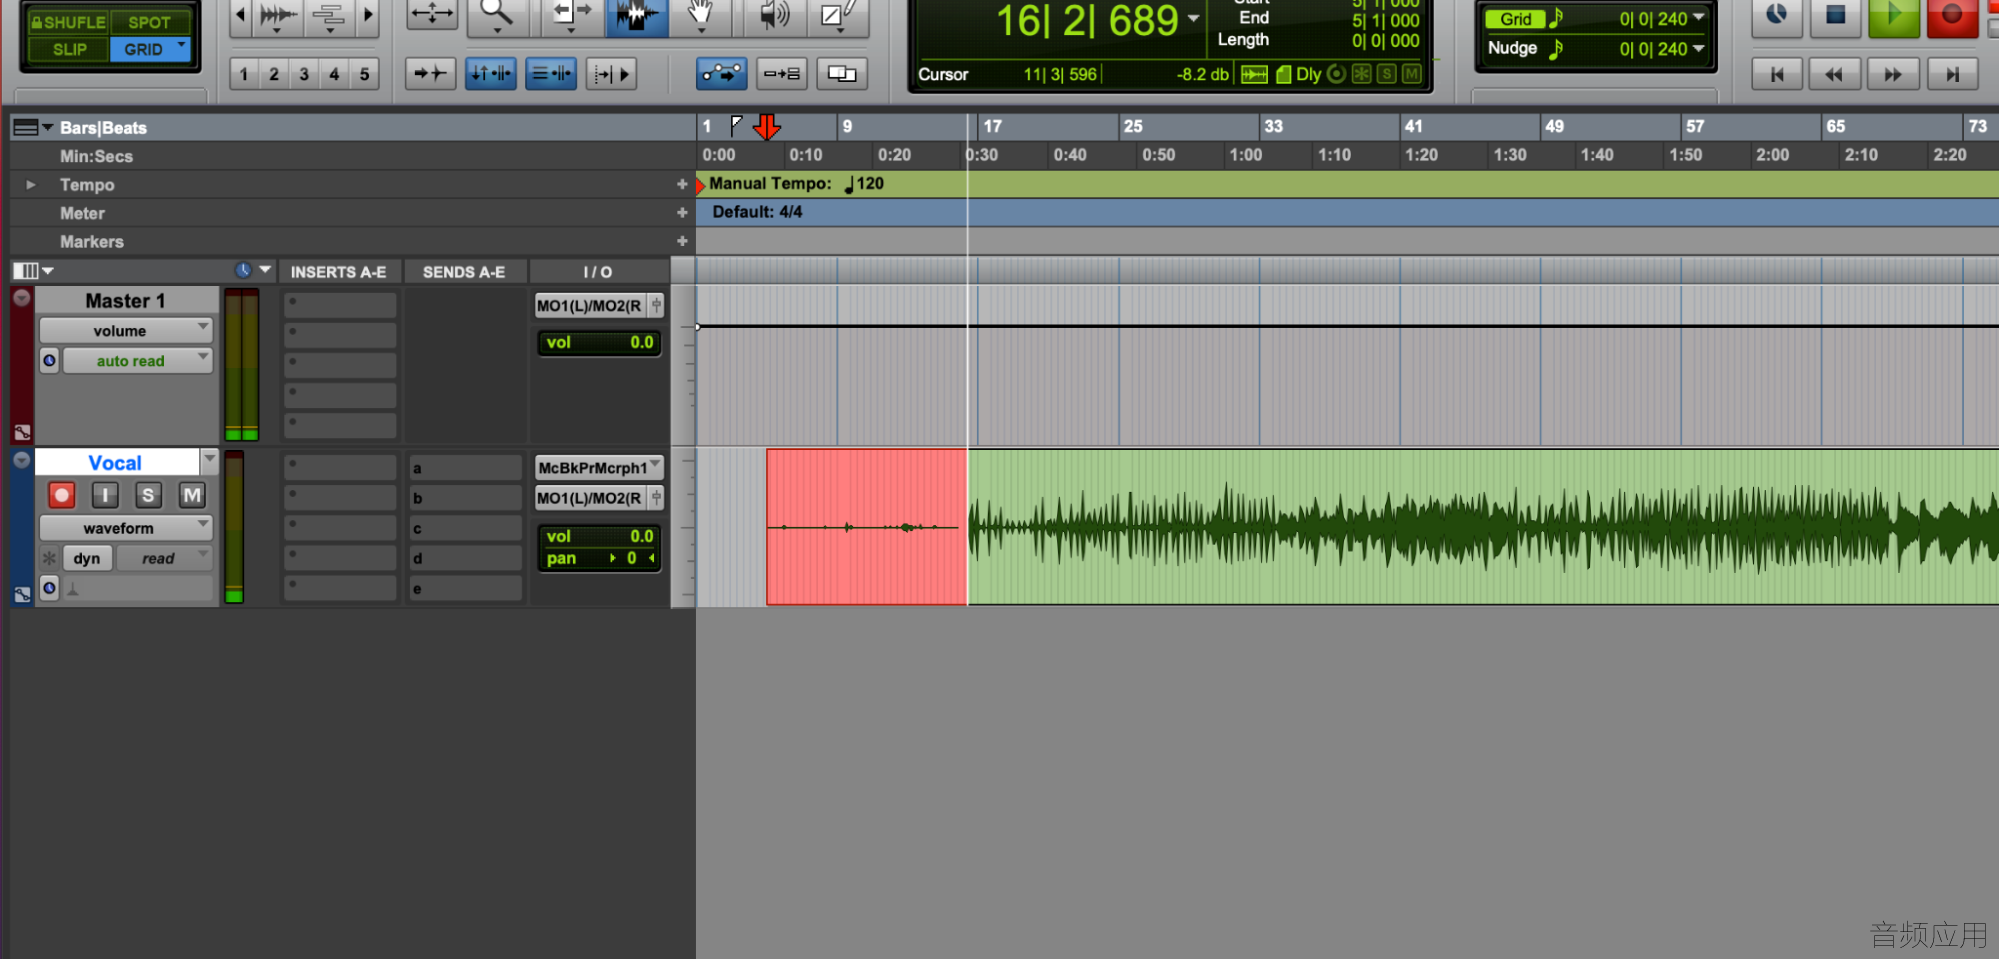Image resolution: width=1999 pixels, height=959 pixels.
Task: Click the green Play transport button
Action: [x=1893, y=16]
